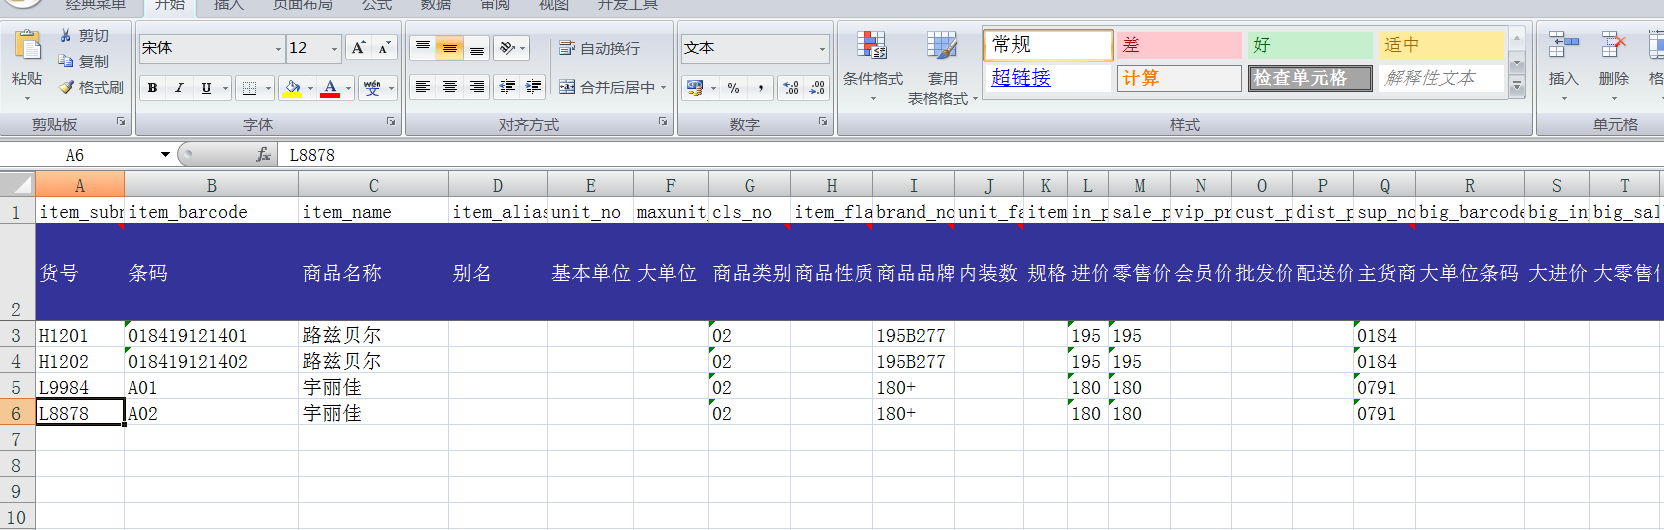Viewport: 1664px width, 530px height.
Task: Toggle middle vertical alignment
Action: pyautogui.click(x=450, y=47)
